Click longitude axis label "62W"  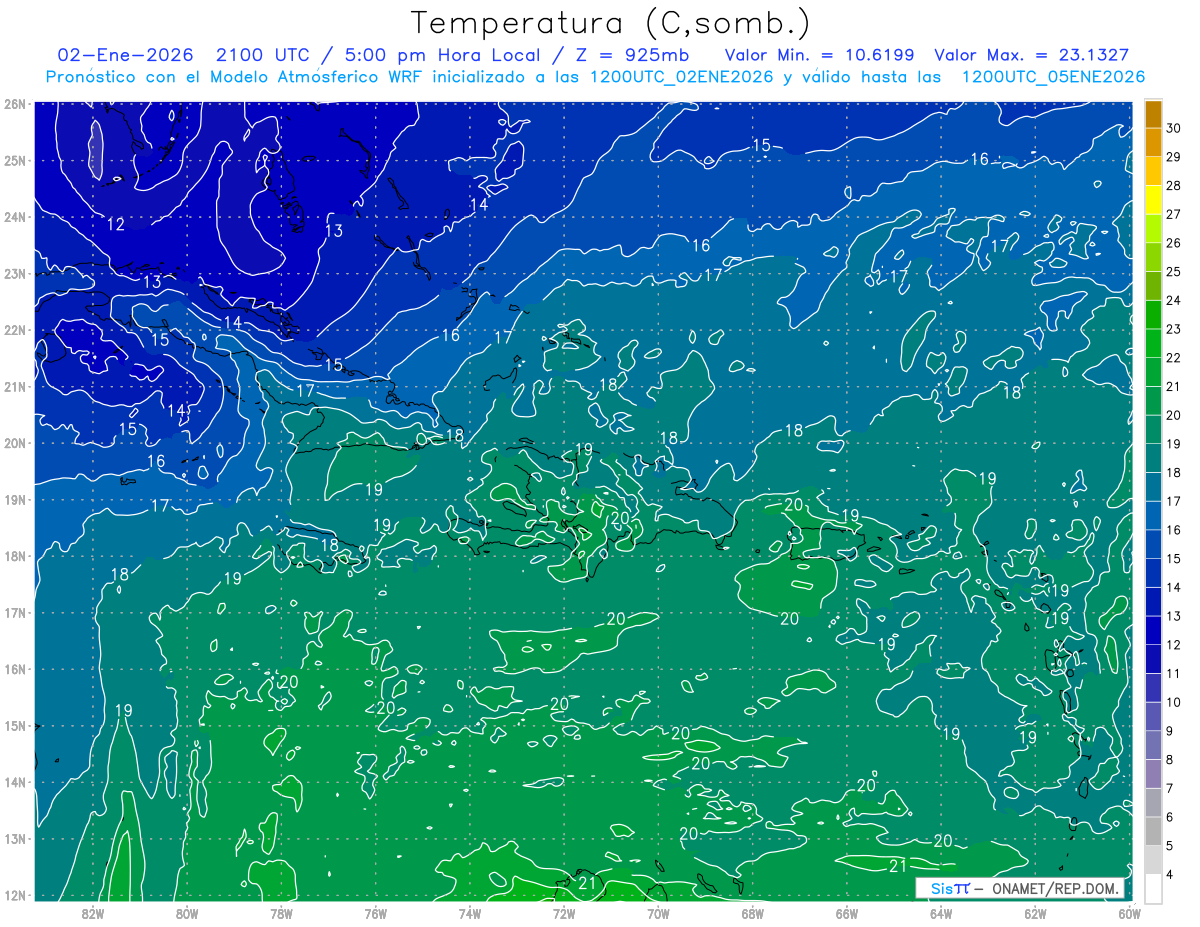(1035, 913)
